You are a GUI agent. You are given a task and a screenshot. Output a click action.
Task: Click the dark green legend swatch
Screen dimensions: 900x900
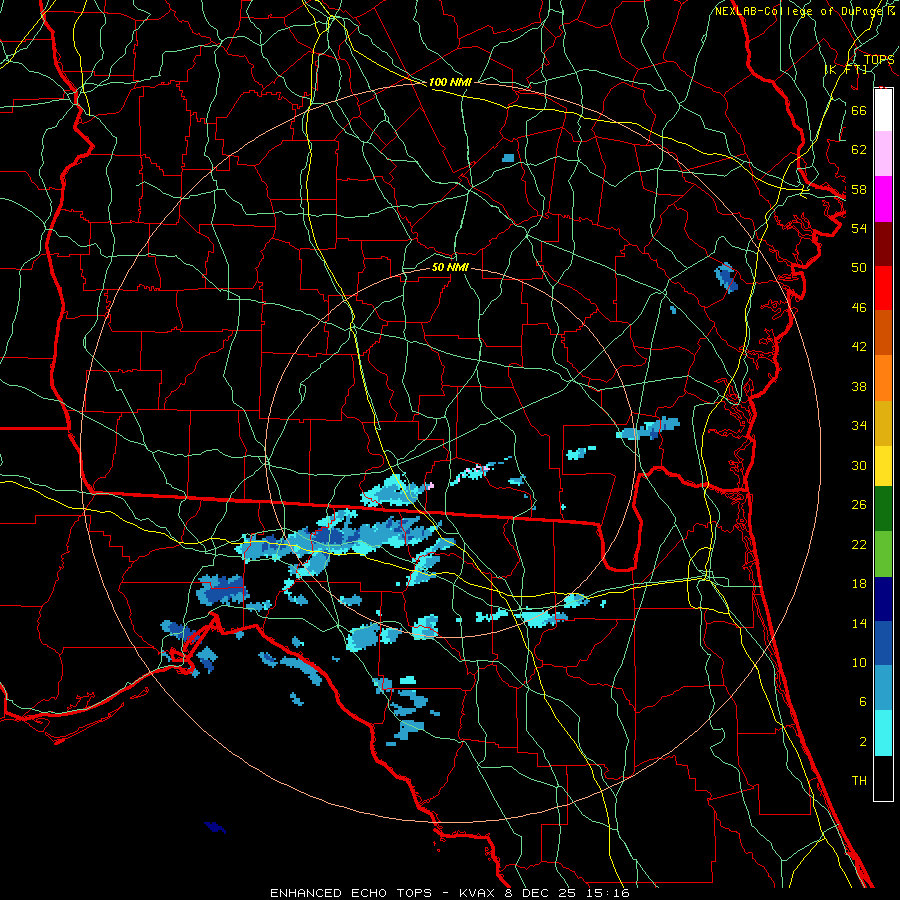(883, 509)
